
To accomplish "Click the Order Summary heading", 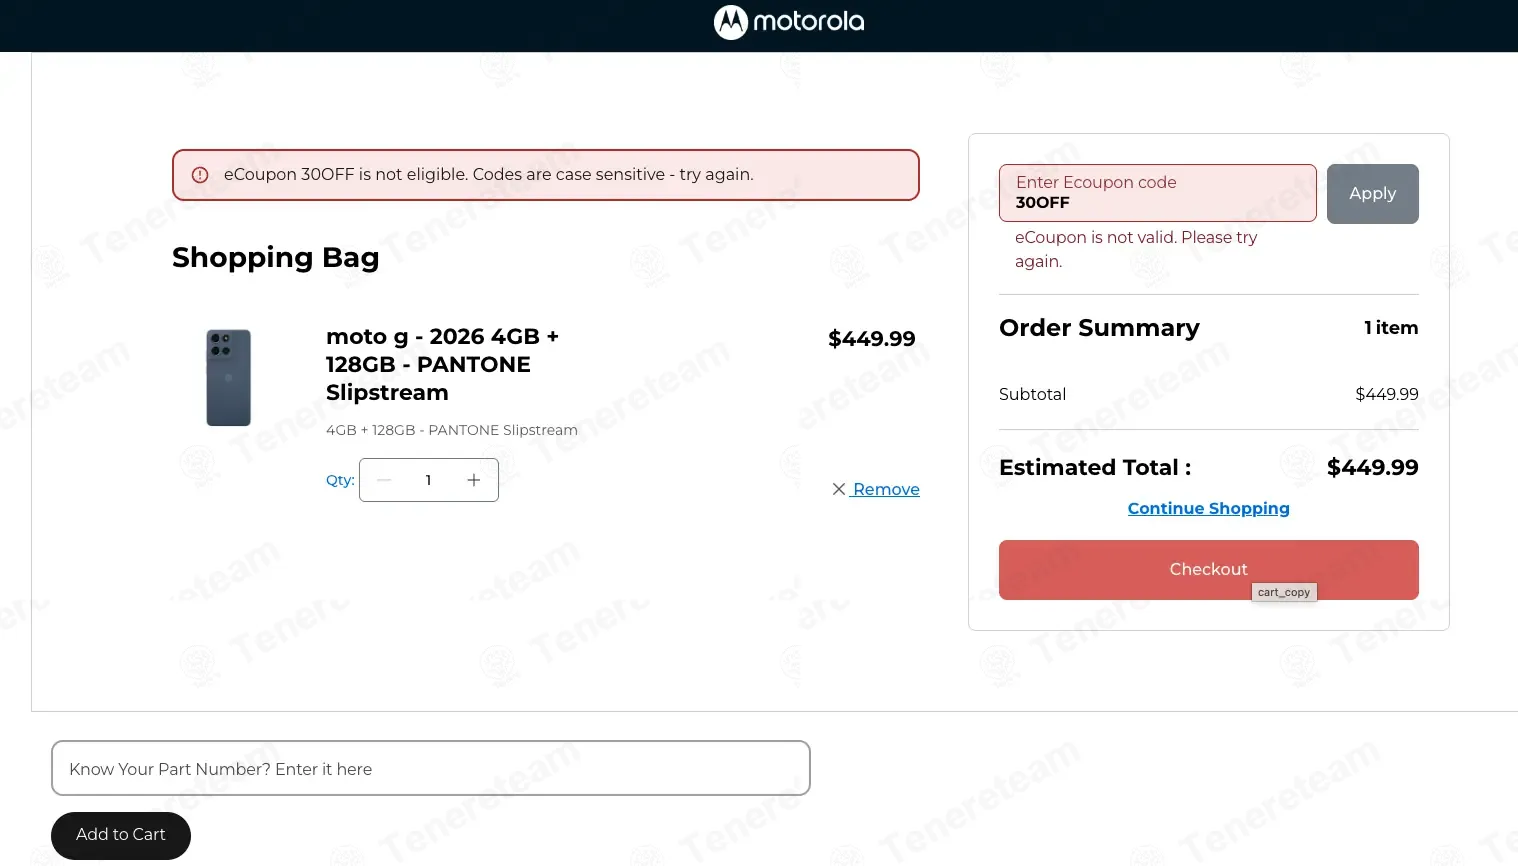I will (x=1099, y=328).
